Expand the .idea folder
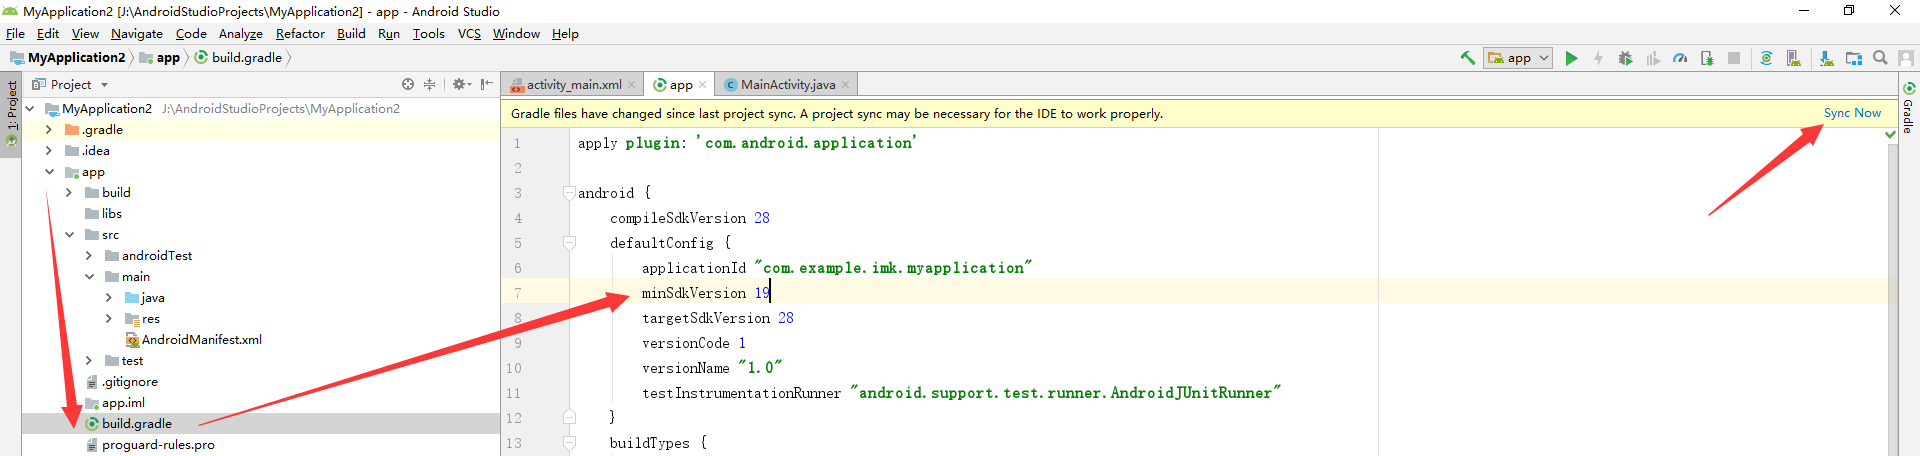The image size is (1920, 456). pos(49,150)
